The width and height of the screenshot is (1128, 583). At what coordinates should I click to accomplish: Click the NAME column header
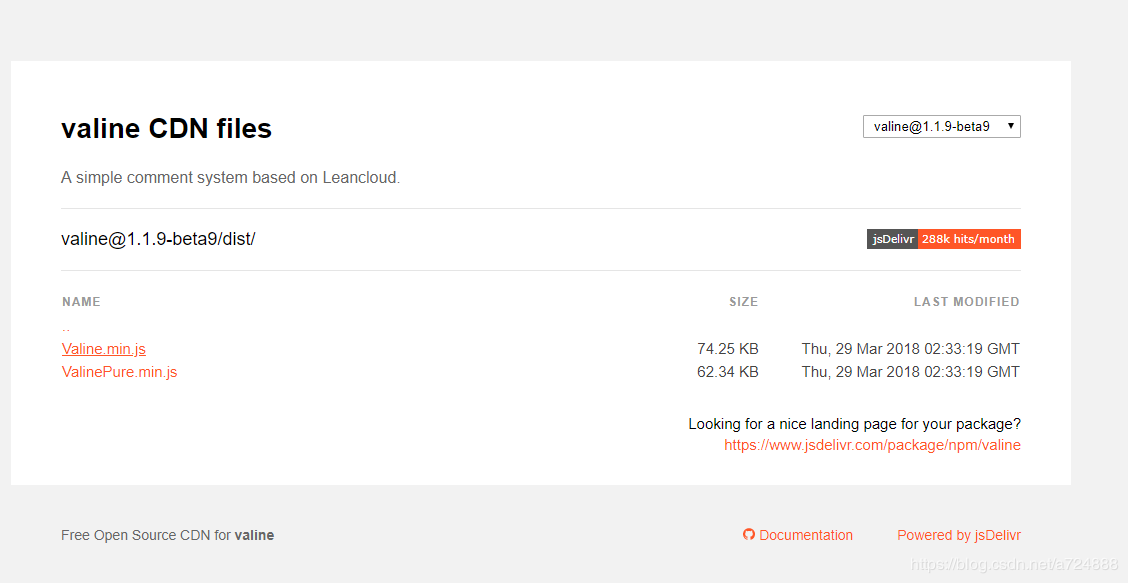[81, 302]
